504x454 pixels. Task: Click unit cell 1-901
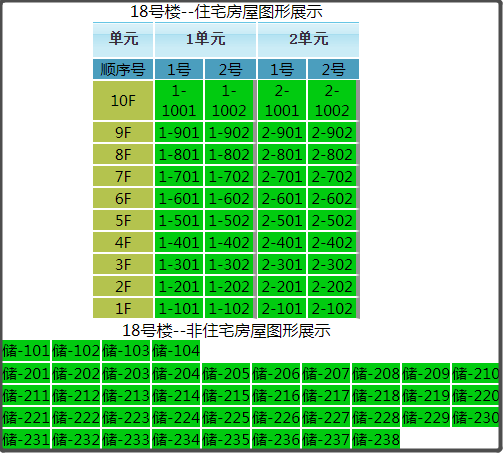point(179,132)
